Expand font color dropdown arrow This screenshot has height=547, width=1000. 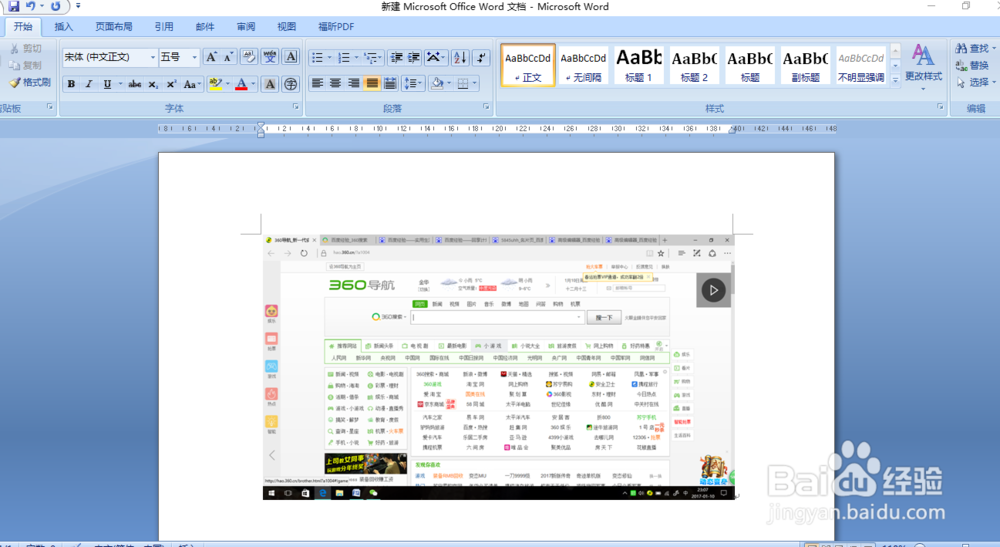pyautogui.click(x=253, y=84)
